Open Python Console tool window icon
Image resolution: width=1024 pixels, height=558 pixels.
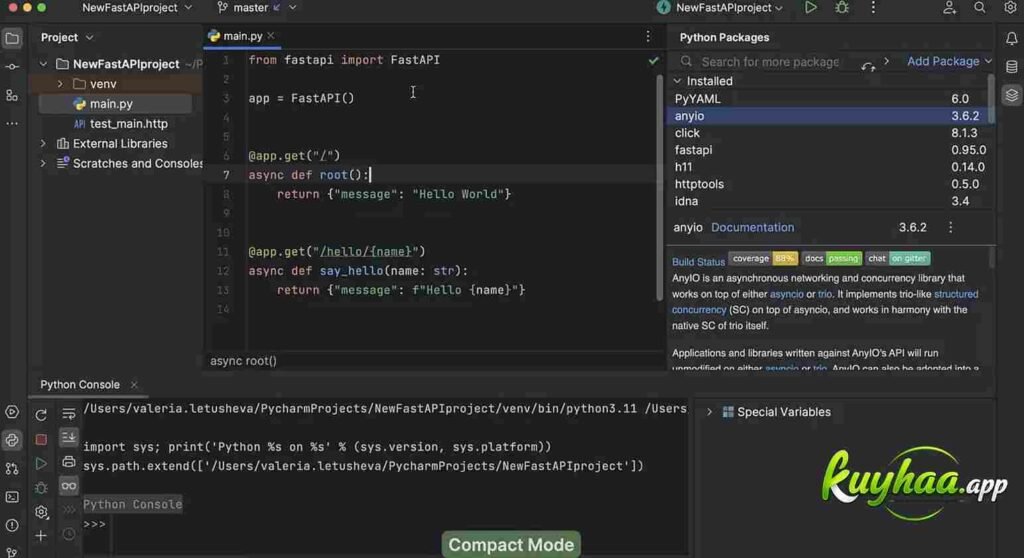tap(12, 440)
